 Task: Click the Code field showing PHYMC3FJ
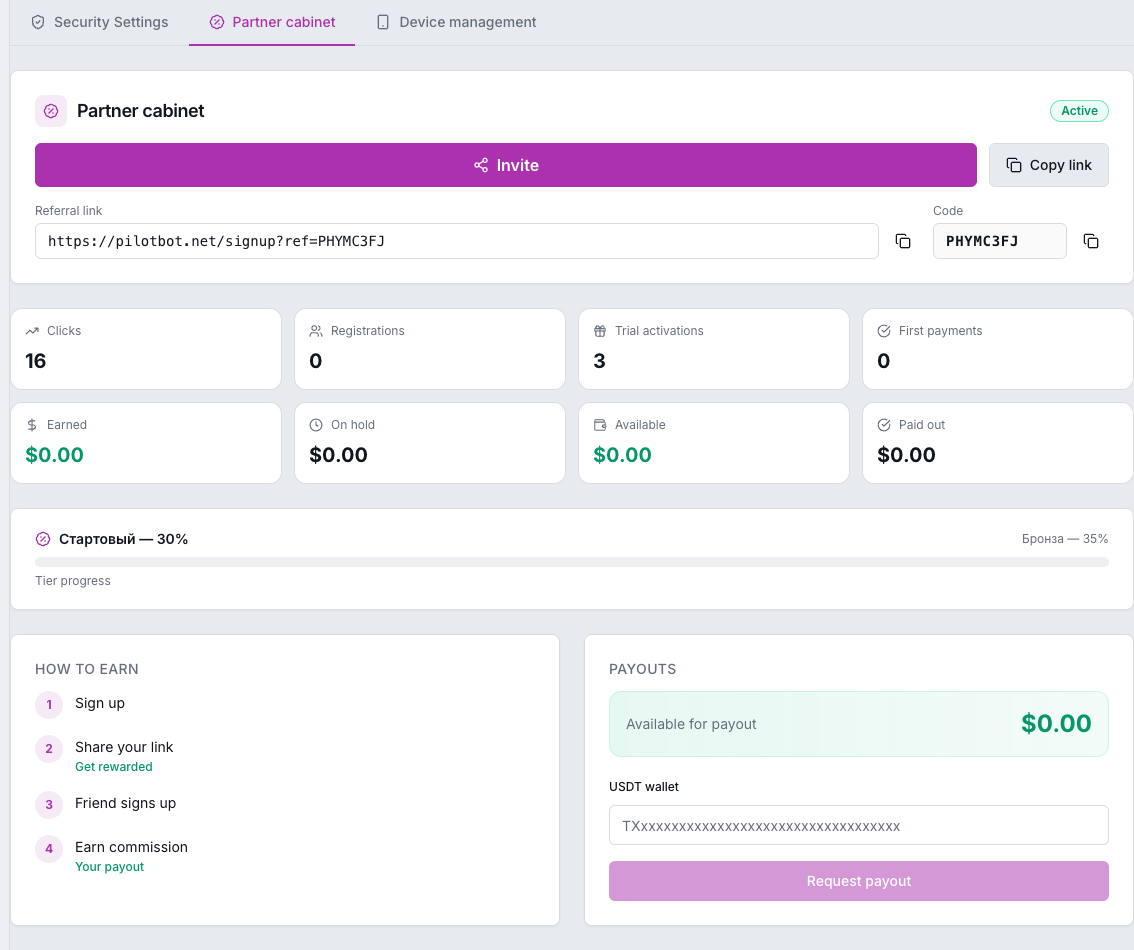[x=999, y=241]
